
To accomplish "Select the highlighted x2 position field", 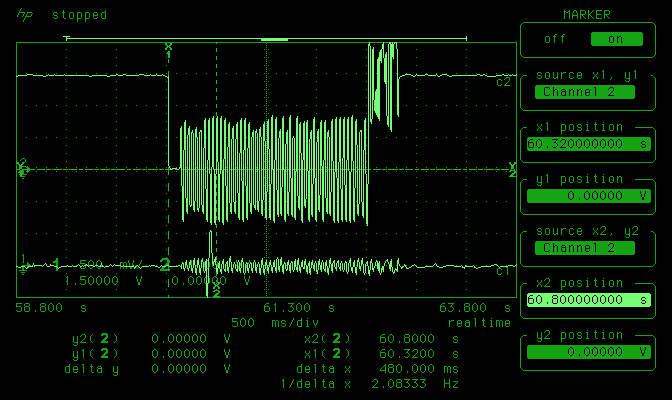I will click(587, 300).
